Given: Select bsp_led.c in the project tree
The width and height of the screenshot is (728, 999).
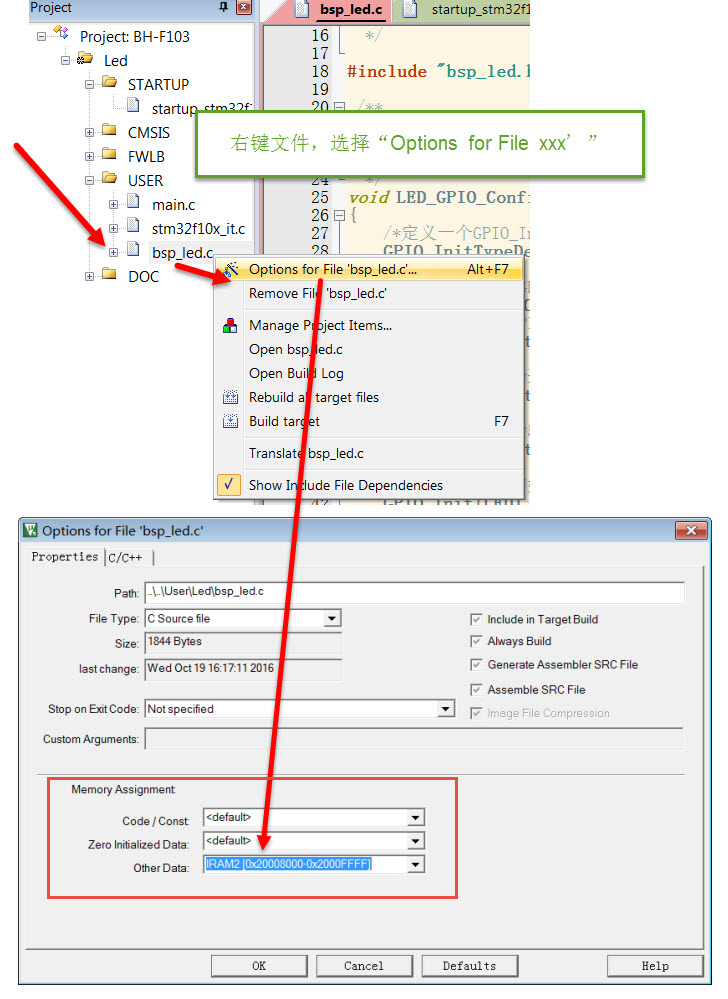Looking at the screenshot, I should point(182,253).
